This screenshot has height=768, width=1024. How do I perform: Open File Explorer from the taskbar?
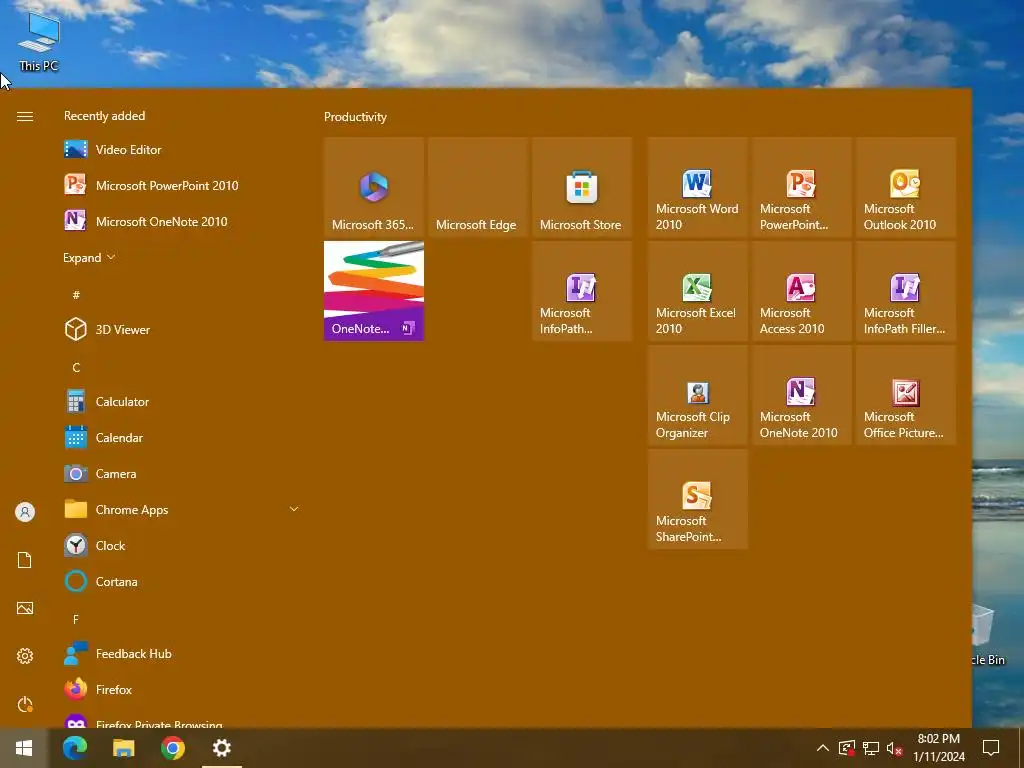123,748
